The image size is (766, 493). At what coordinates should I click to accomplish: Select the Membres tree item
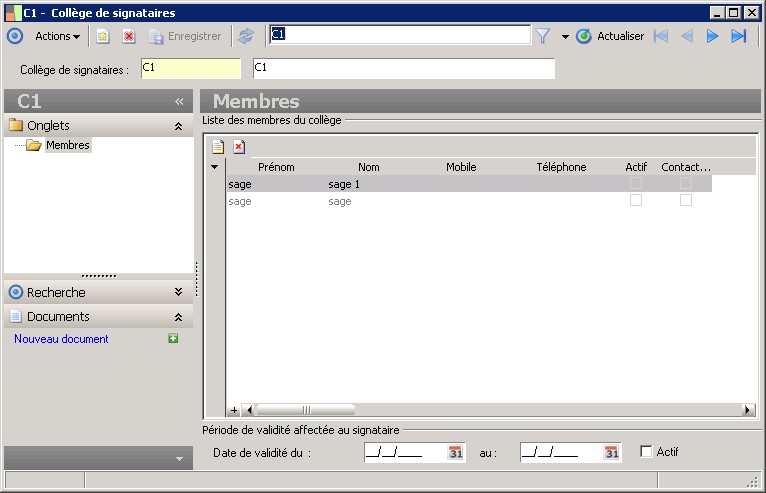click(68, 145)
